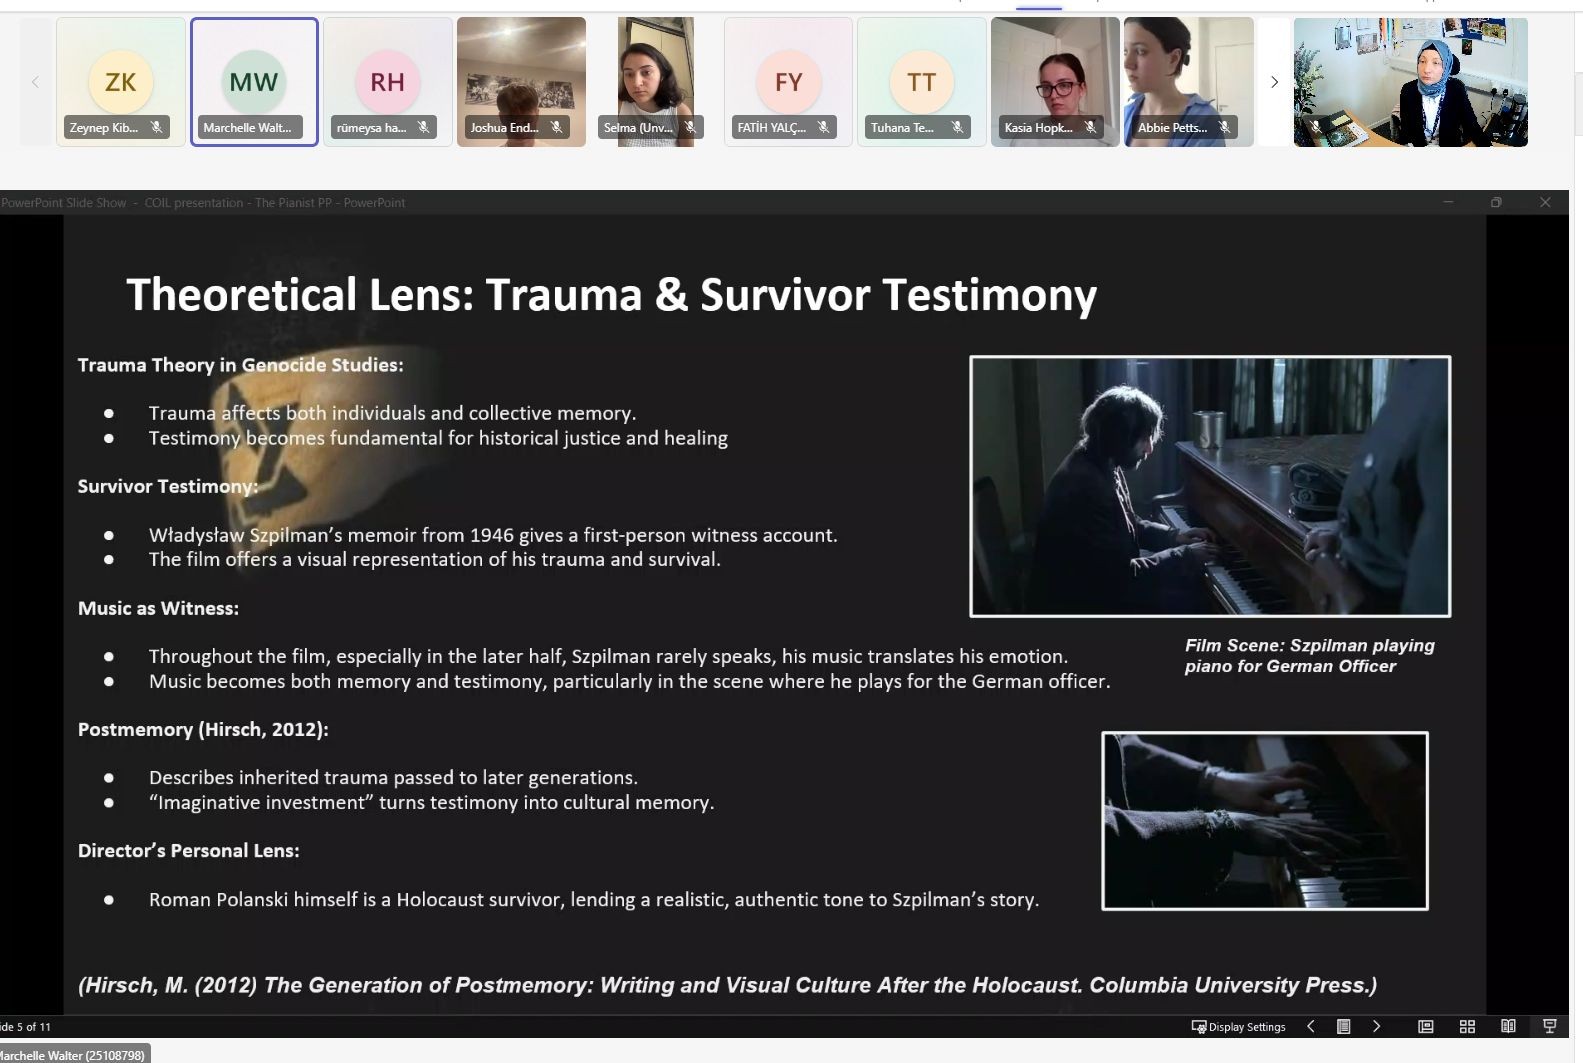Show more participants with right chevron

coord(1274,82)
